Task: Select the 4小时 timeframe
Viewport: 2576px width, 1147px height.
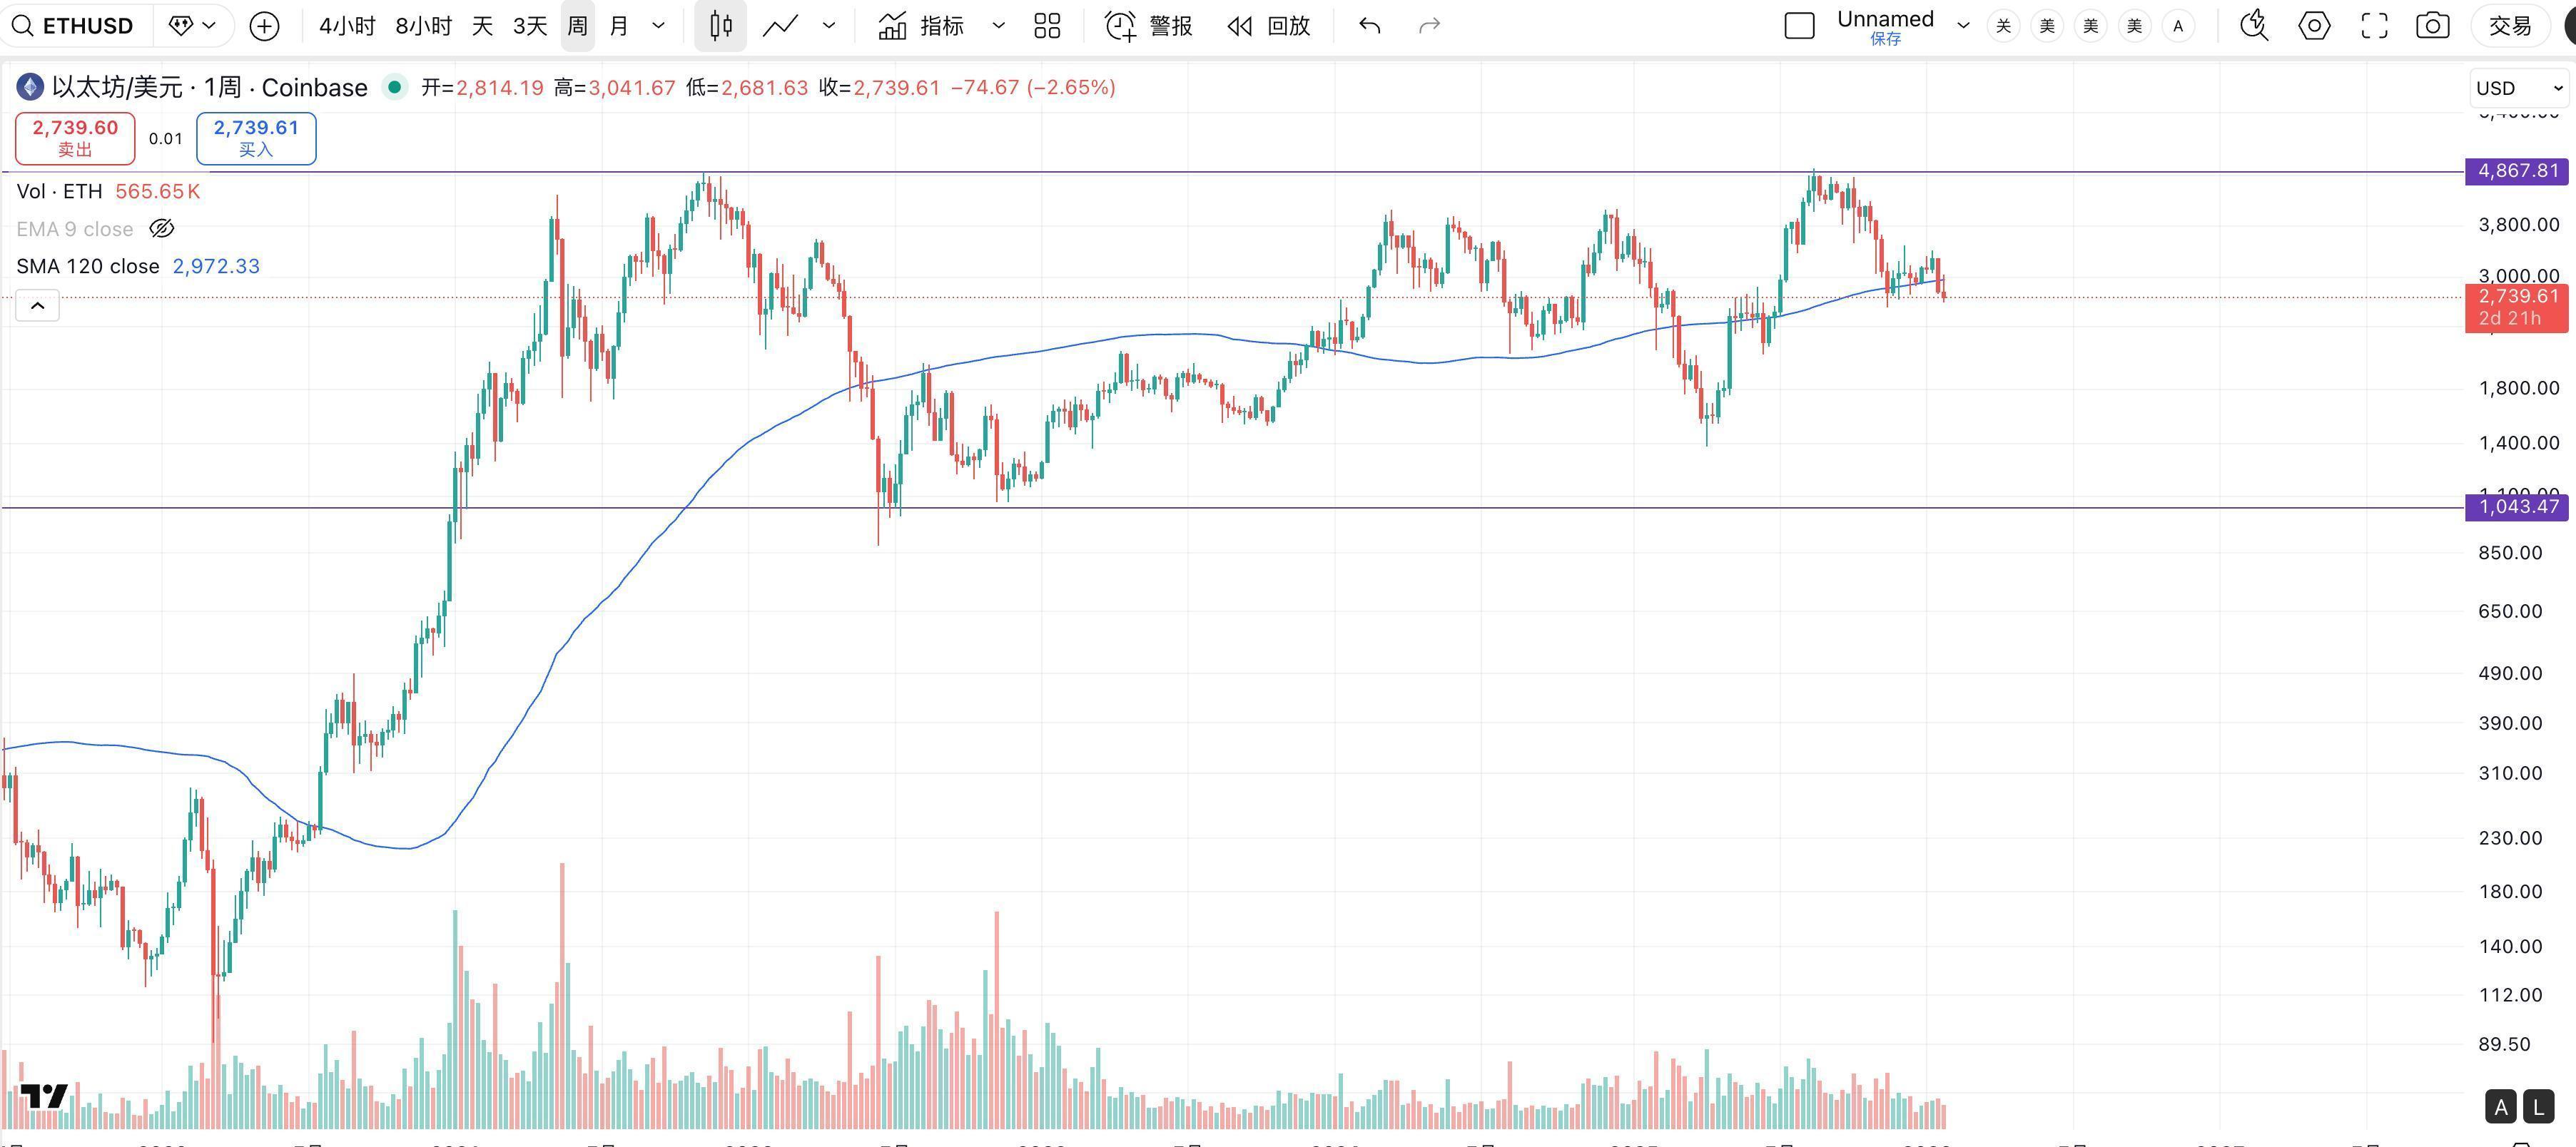Action: 347,26
